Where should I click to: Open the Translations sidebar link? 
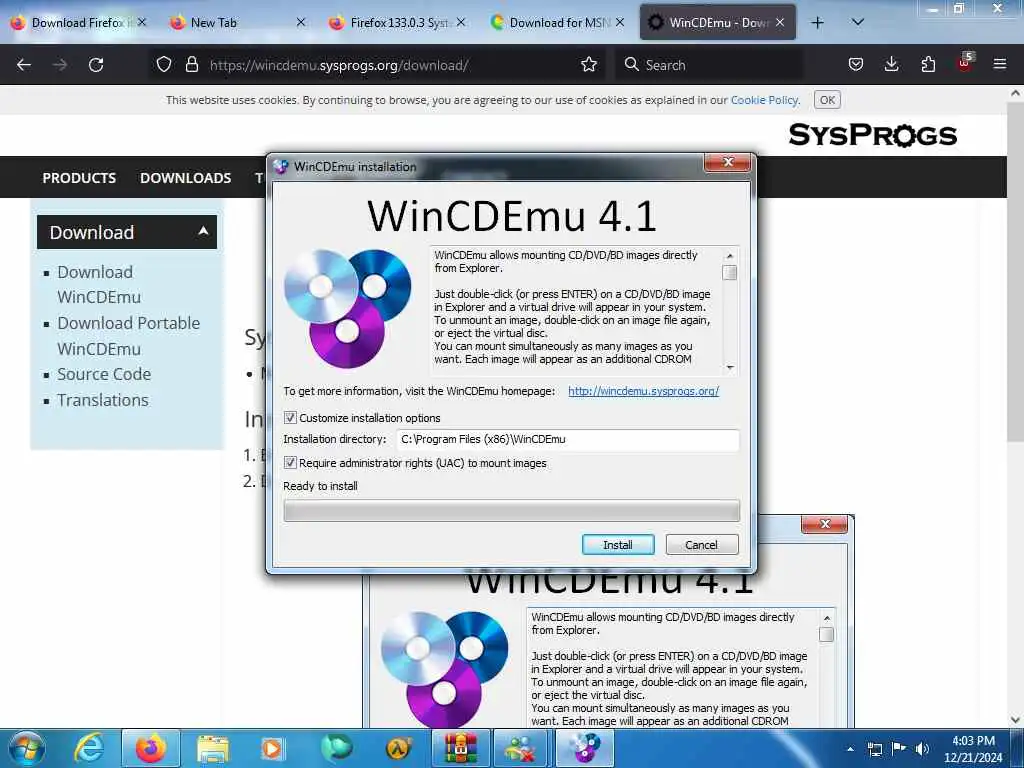103,400
